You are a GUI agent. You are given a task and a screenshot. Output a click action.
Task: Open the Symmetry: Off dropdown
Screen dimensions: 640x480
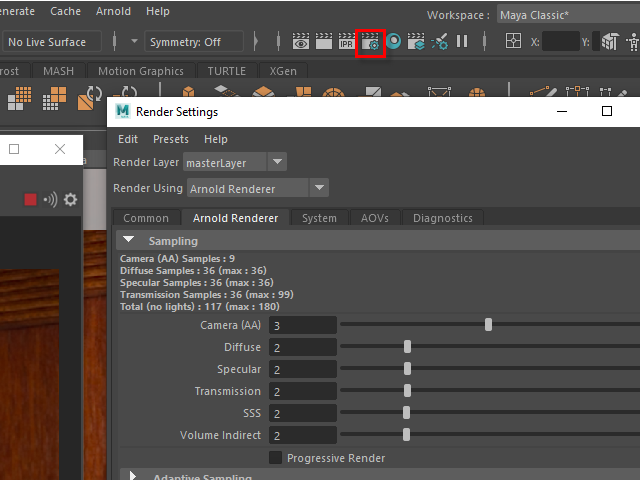point(194,42)
